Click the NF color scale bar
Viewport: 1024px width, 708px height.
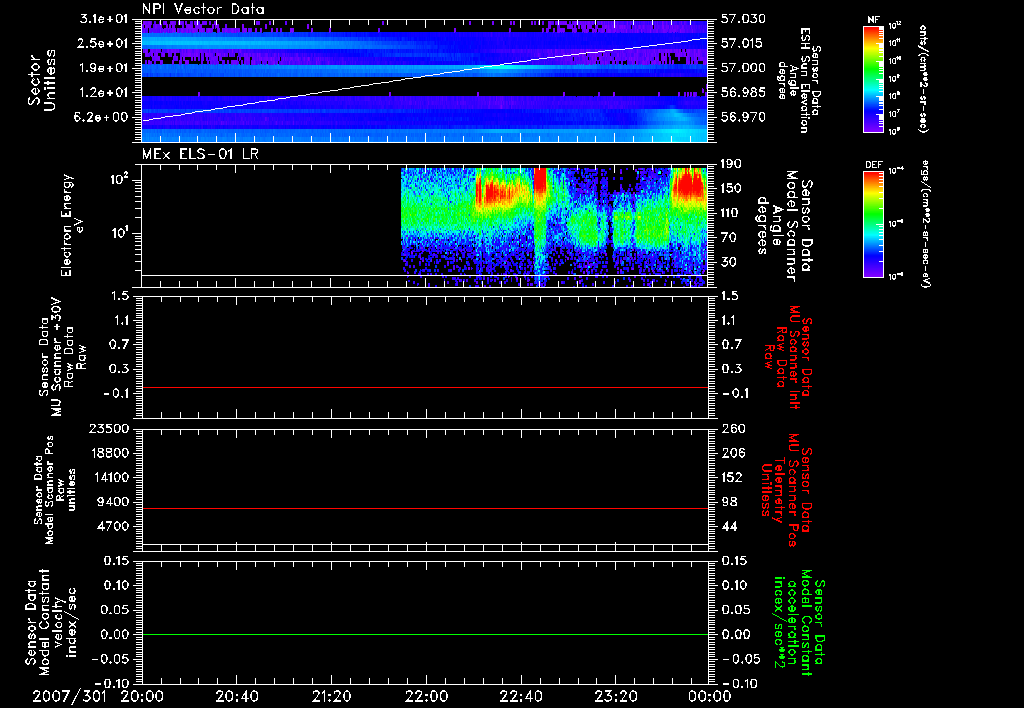coord(874,79)
